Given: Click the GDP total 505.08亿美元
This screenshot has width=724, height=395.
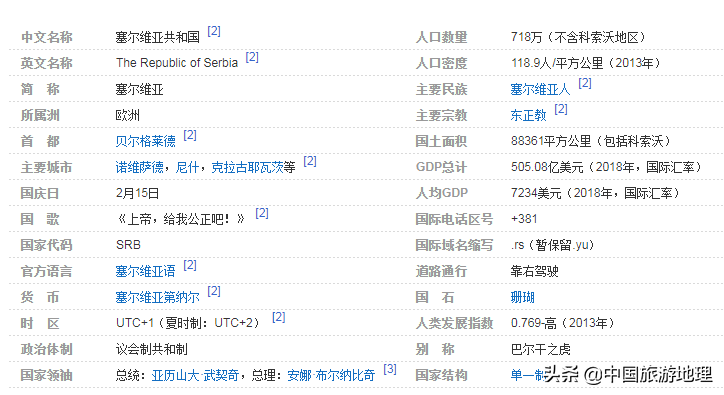Looking at the screenshot, I should click(x=547, y=167).
